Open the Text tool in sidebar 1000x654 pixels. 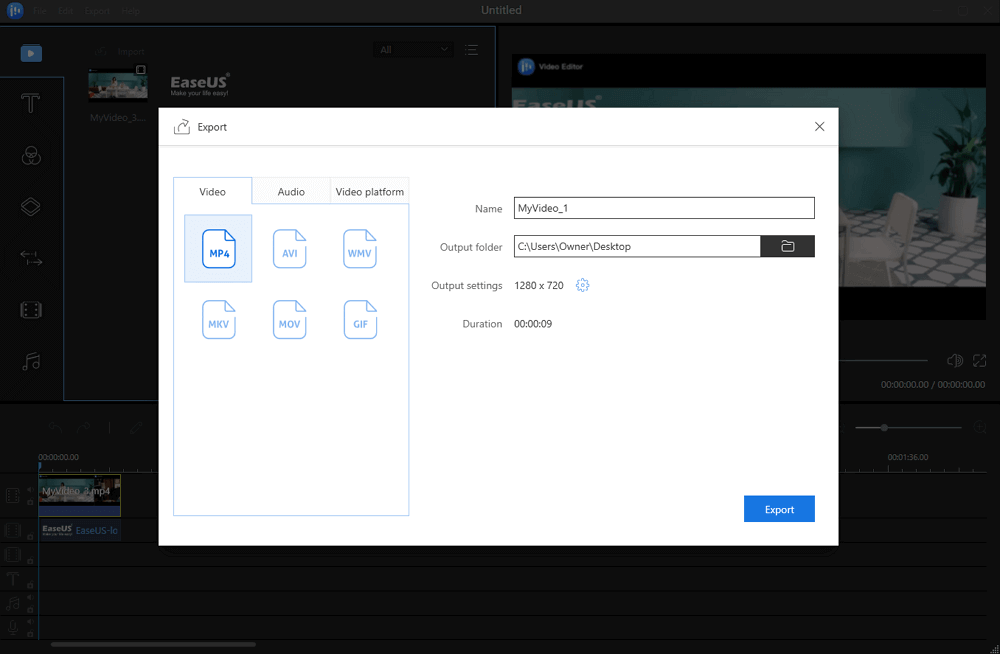(x=31, y=103)
